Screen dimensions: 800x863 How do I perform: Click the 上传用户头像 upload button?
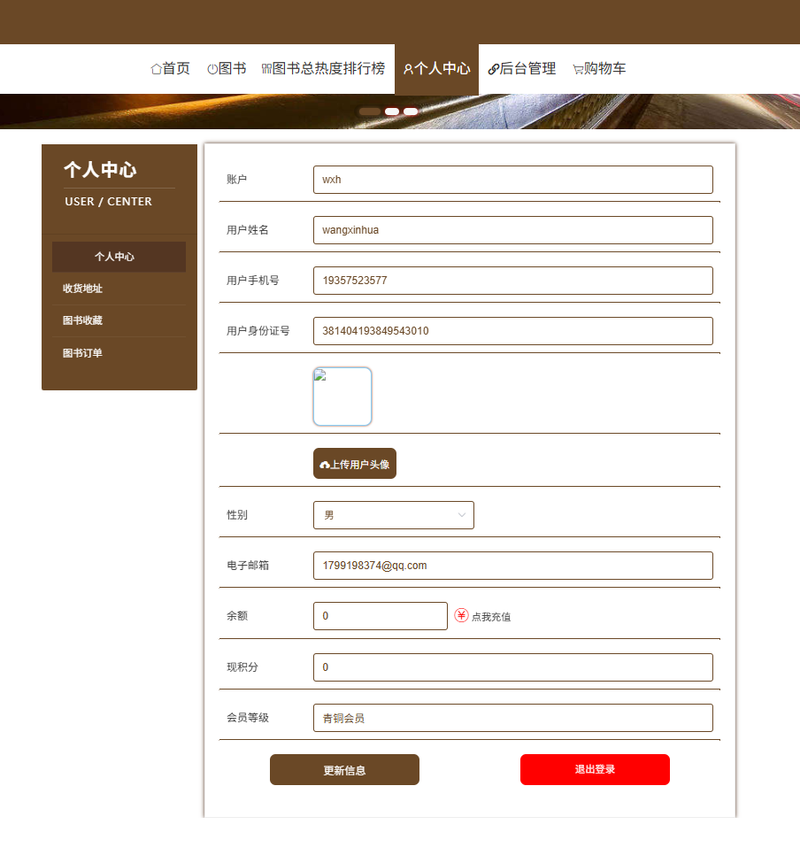pyautogui.click(x=355, y=463)
